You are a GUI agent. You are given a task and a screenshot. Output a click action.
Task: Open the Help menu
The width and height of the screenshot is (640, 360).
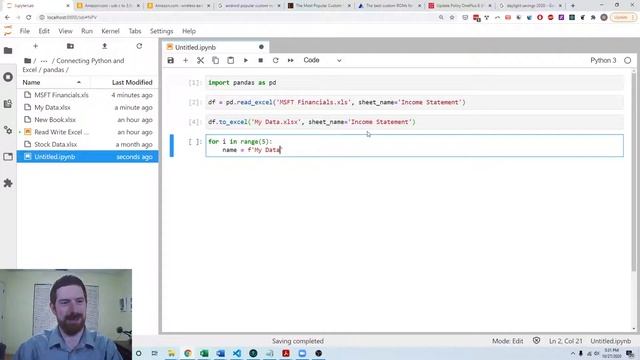189,31
